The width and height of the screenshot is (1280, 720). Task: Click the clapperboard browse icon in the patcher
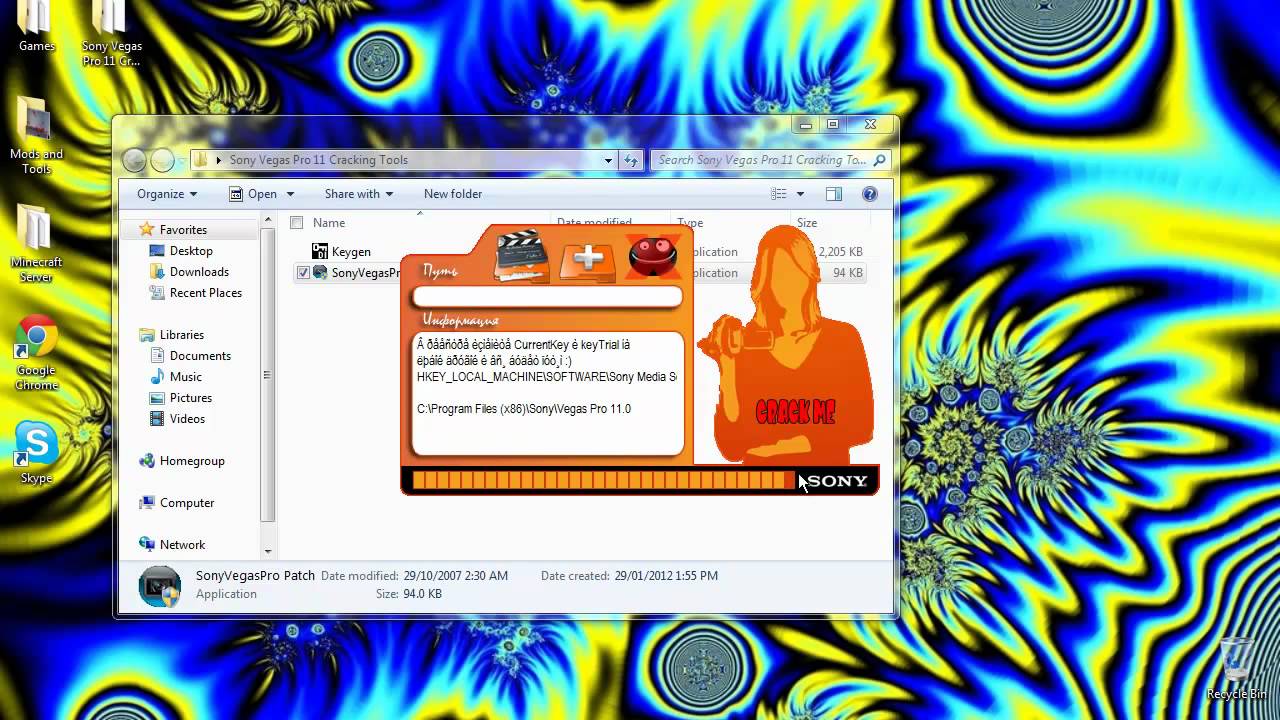click(x=522, y=257)
